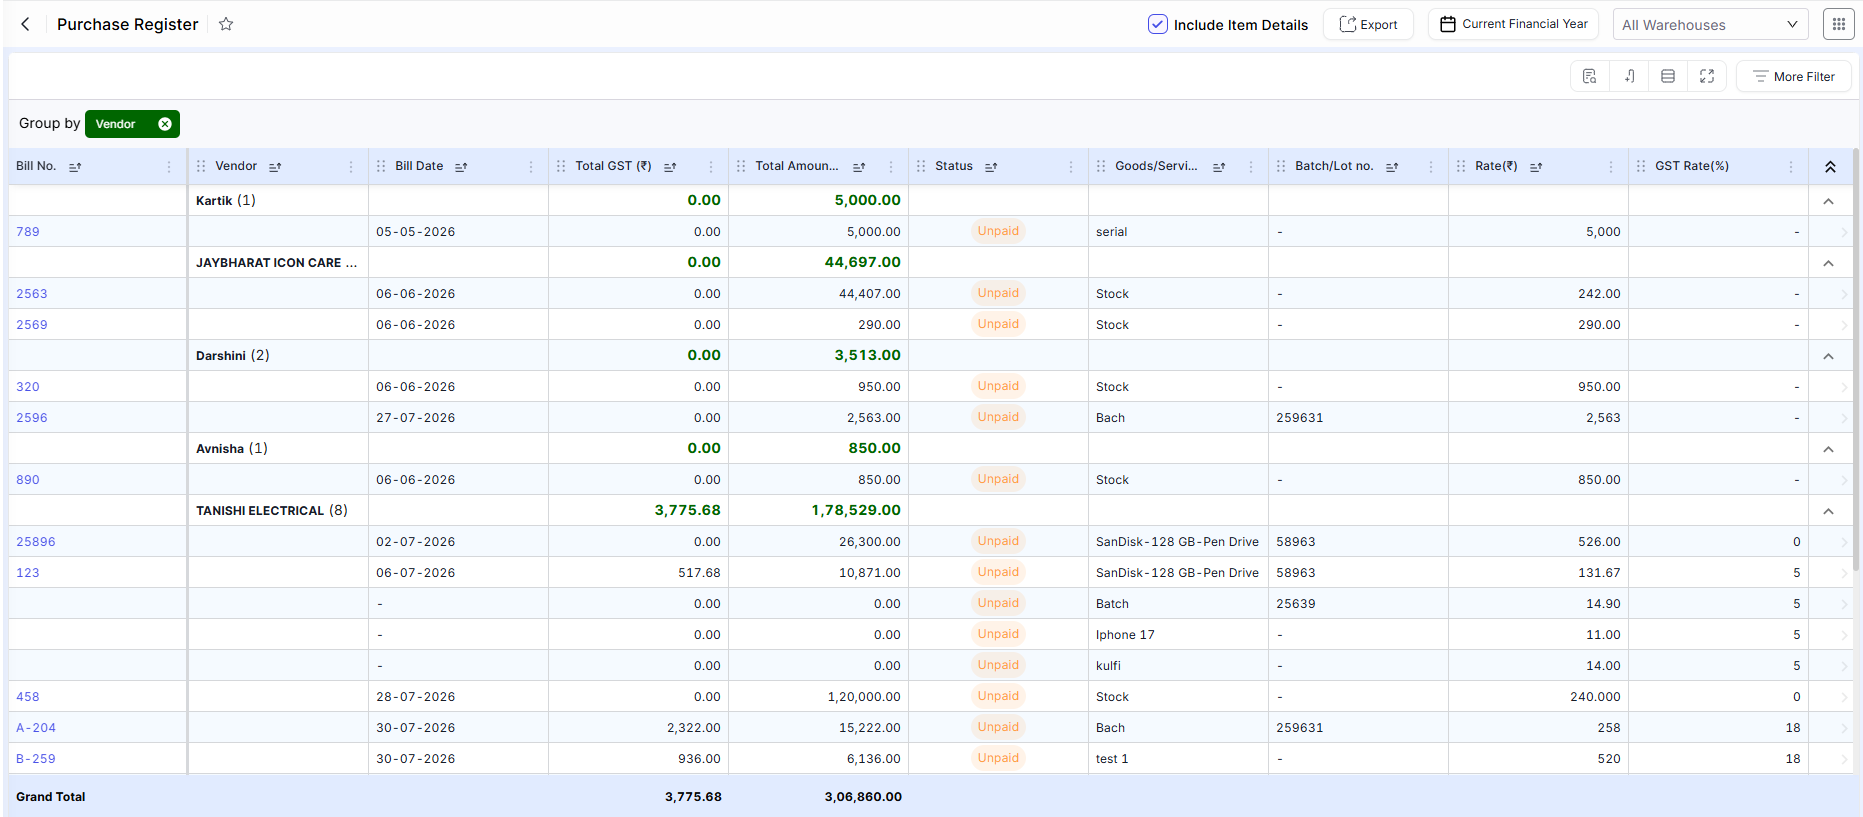Open the All Warehouses dropdown
Screen dimensions: 1863x817
tap(1710, 24)
